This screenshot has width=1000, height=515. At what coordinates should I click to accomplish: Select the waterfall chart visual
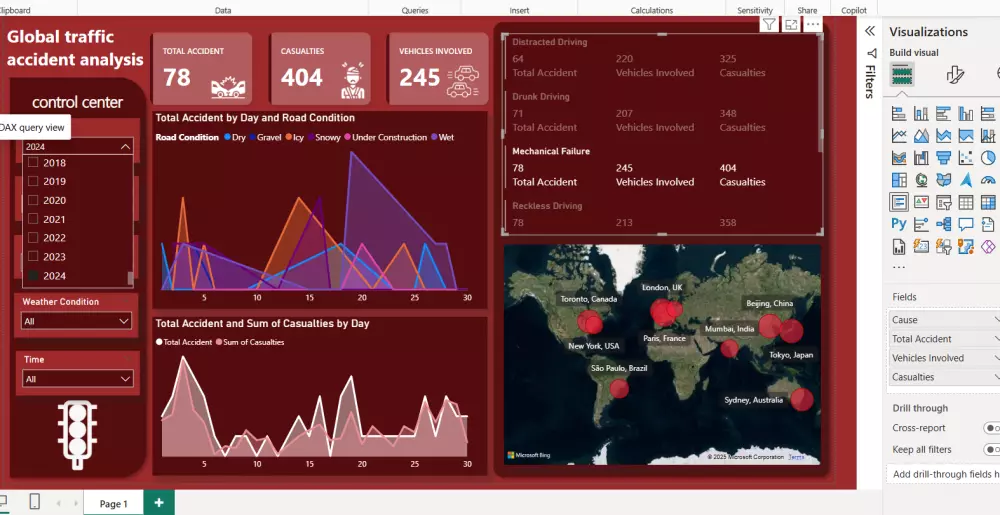921,157
